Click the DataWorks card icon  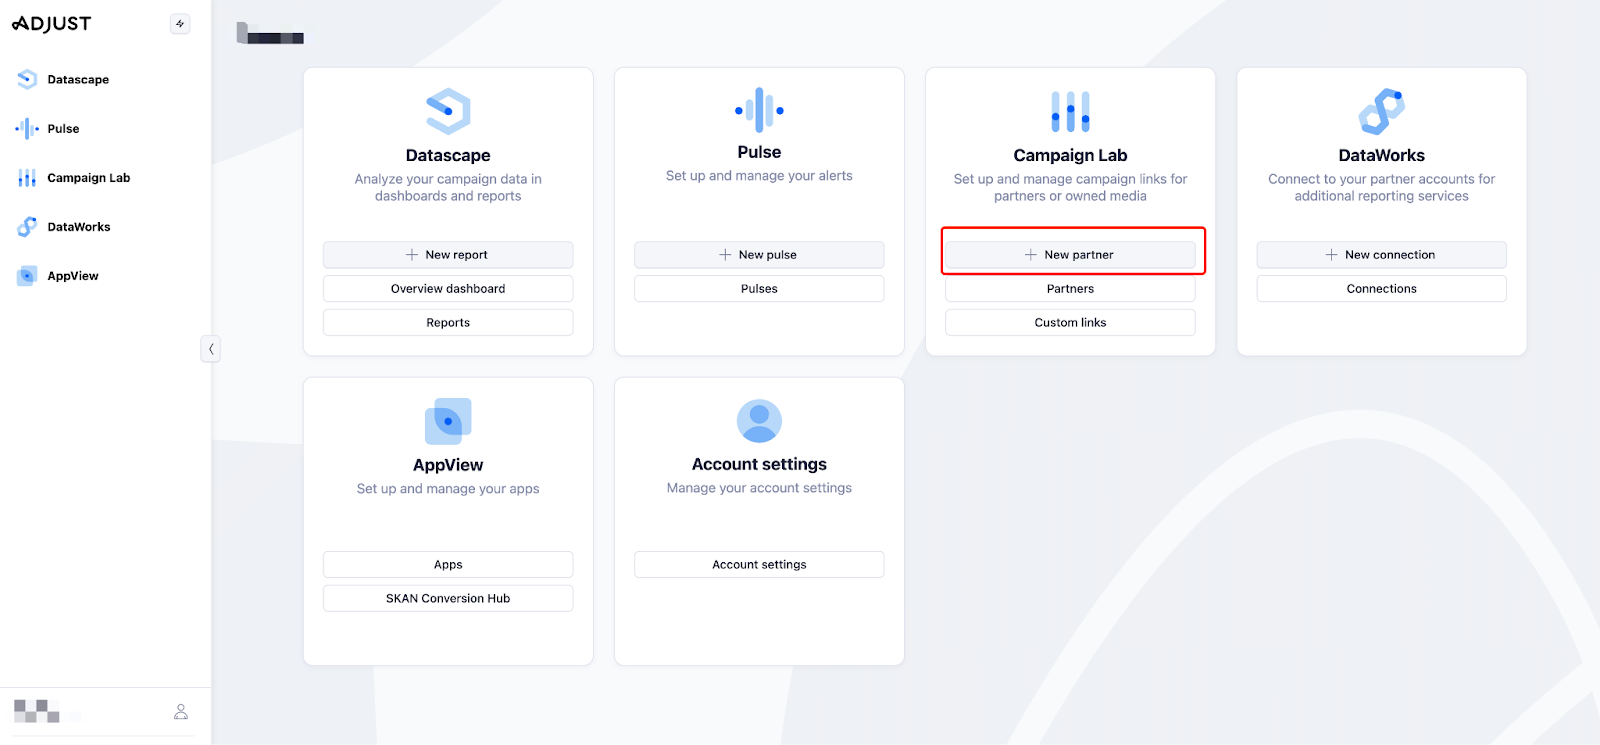coord(1381,111)
